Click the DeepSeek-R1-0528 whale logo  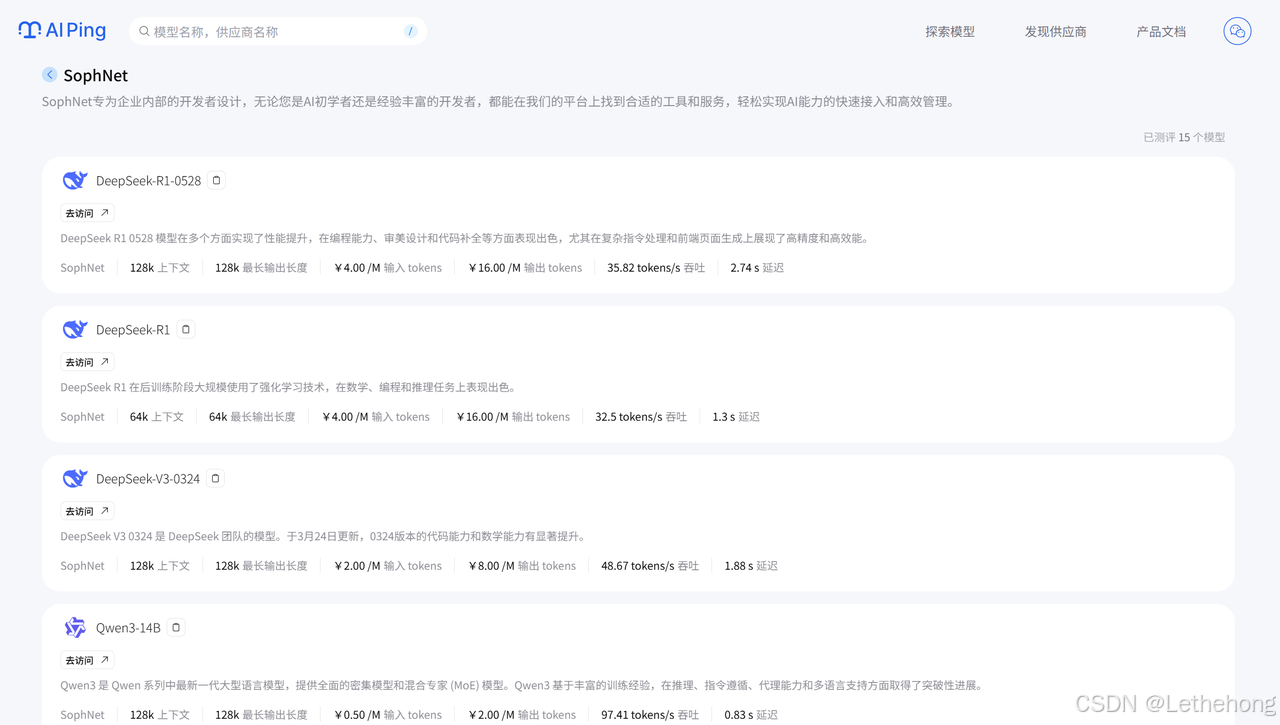(x=75, y=181)
